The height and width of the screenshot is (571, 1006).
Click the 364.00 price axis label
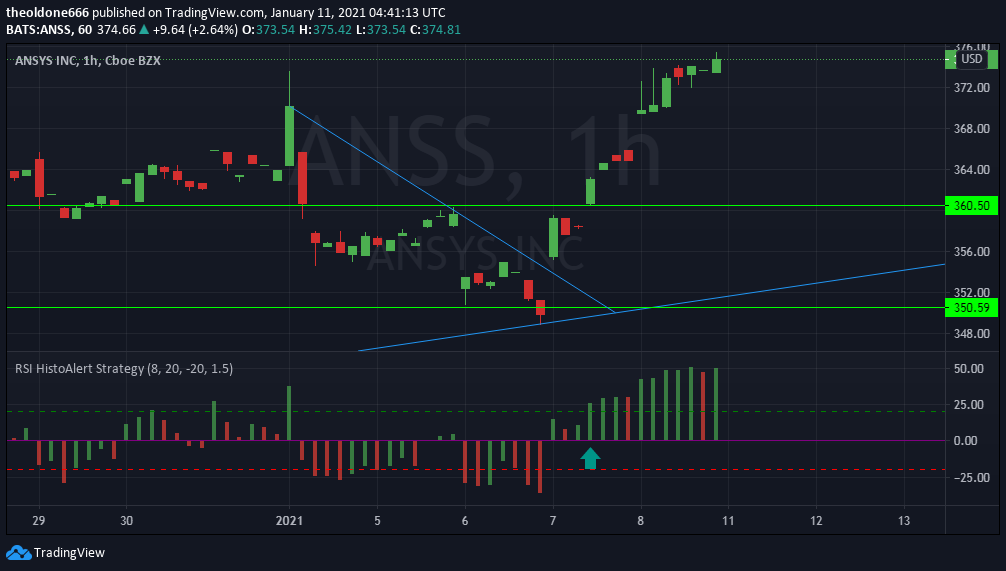(971, 170)
